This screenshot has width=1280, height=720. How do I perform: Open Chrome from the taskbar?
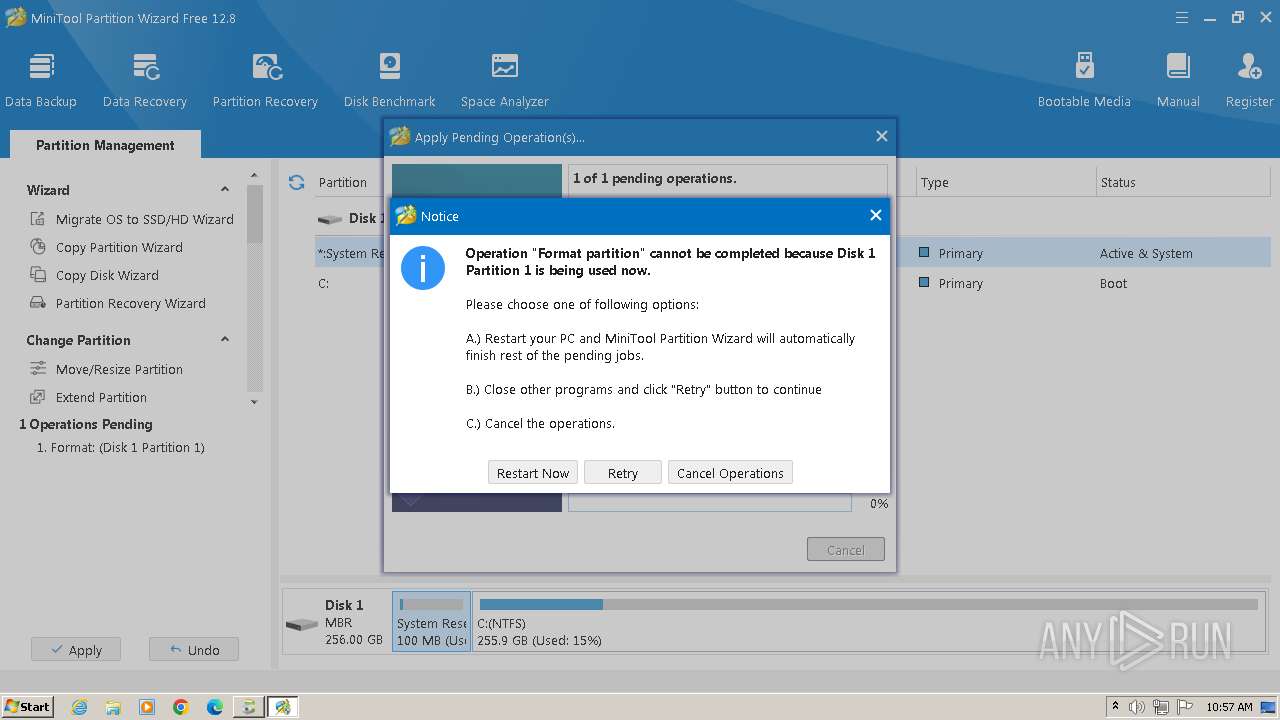(181, 707)
